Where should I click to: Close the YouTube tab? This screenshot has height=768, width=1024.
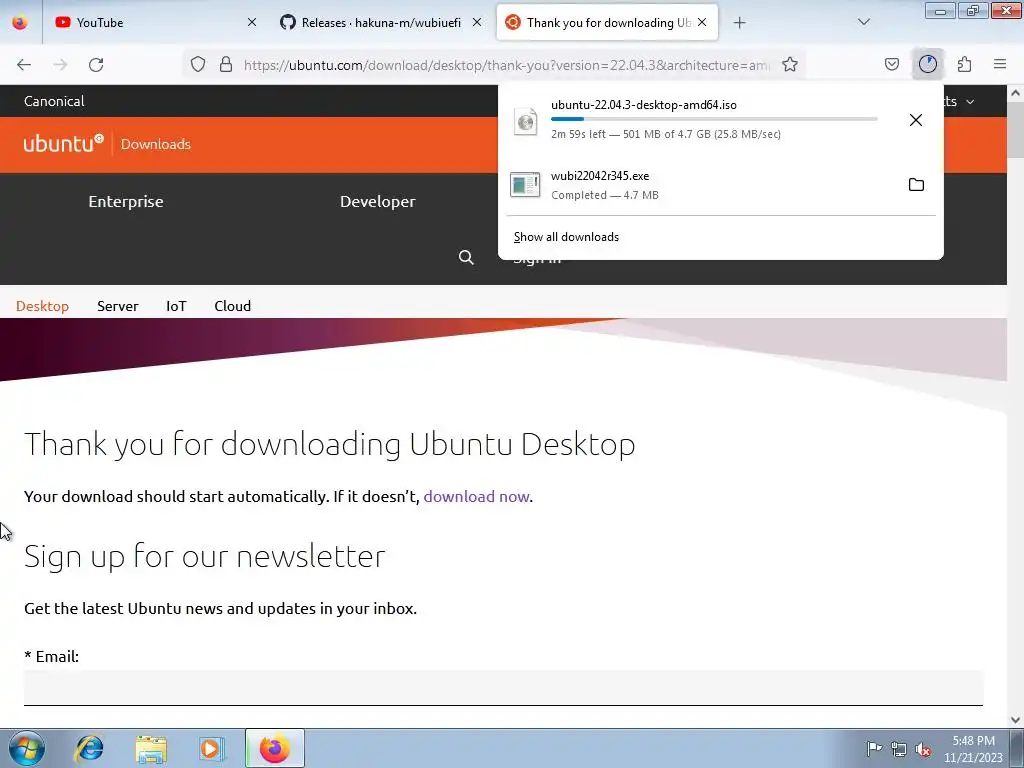pos(252,23)
